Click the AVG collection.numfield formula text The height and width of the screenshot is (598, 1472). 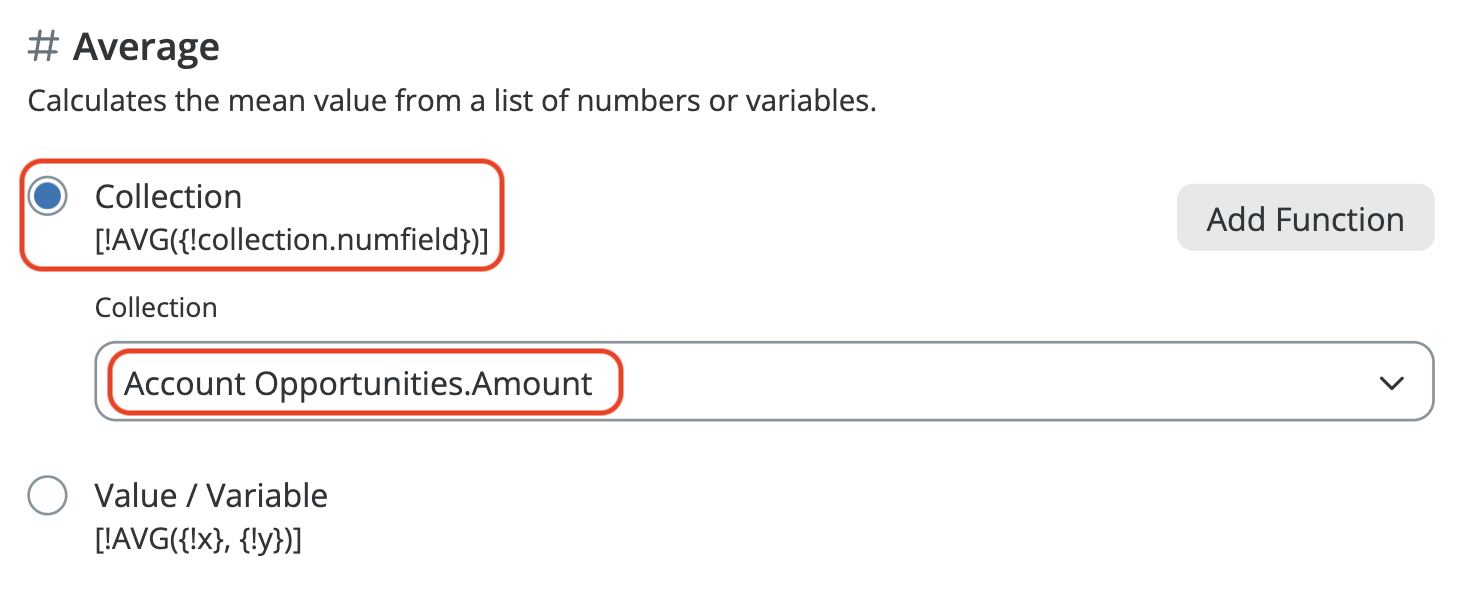click(x=291, y=240)
